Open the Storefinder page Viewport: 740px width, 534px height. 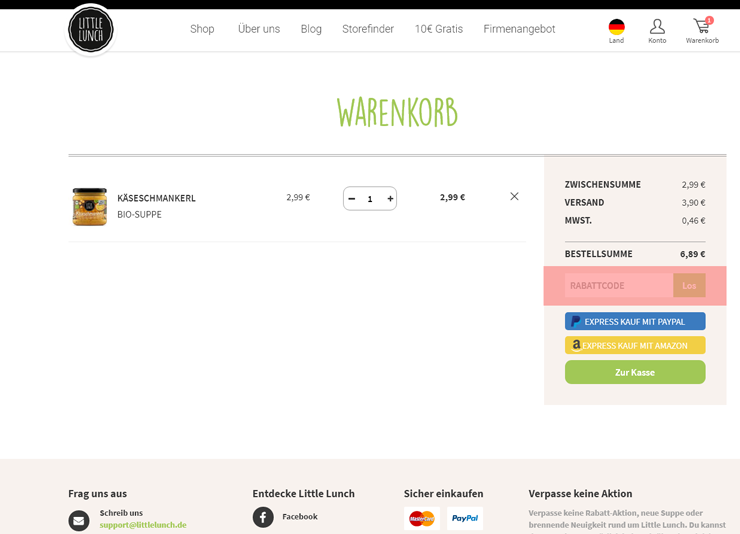coord(368,29)
